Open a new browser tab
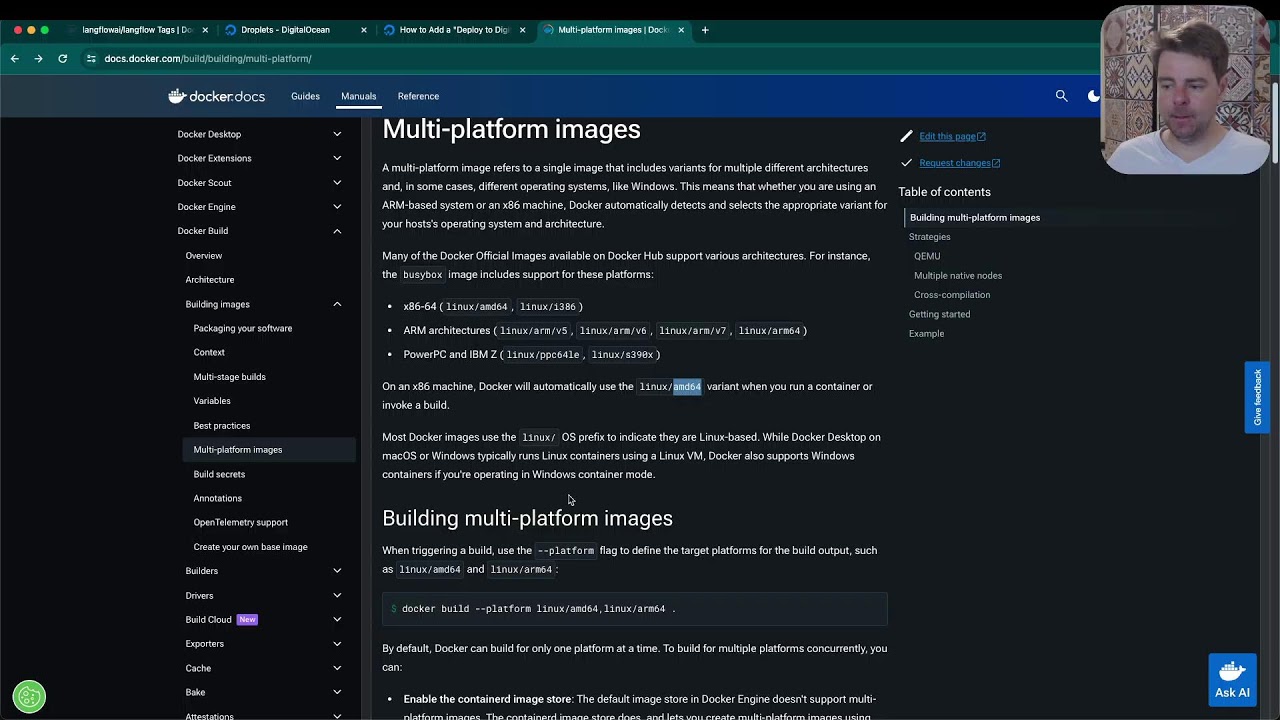Viewport: 1280px width, 720px height. point(705,30)
